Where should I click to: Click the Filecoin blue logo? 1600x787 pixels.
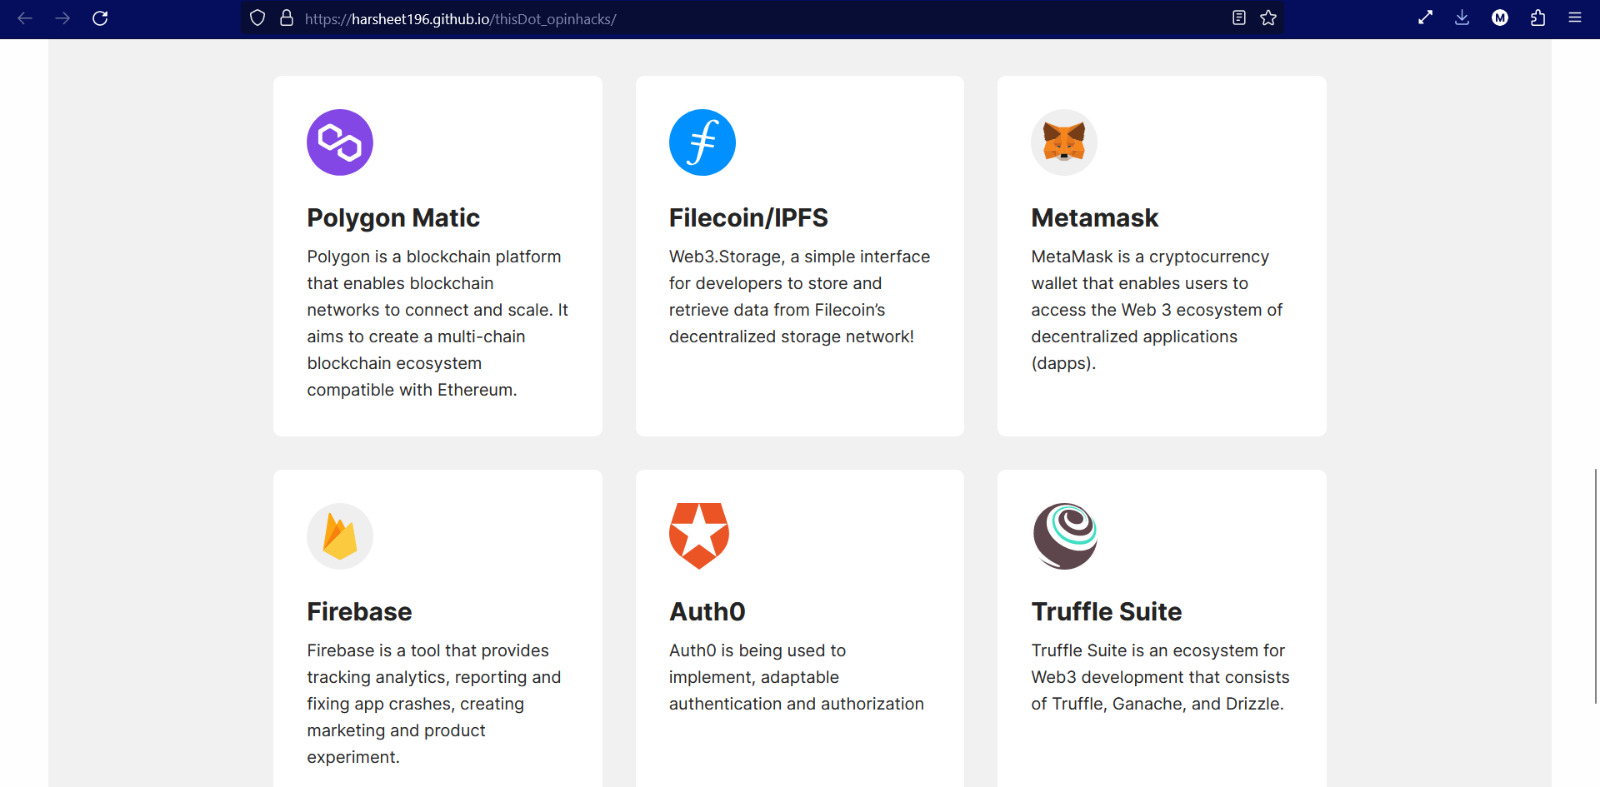(x=702, y=142)
